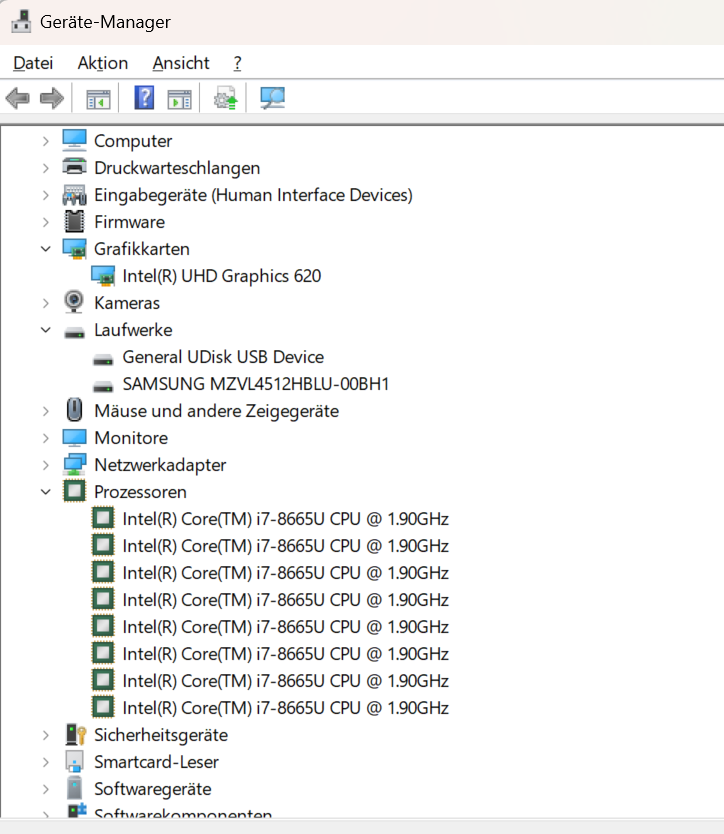Click the Eingabegeräte HID icon
The image size is (724, 834).
(74, 195)
